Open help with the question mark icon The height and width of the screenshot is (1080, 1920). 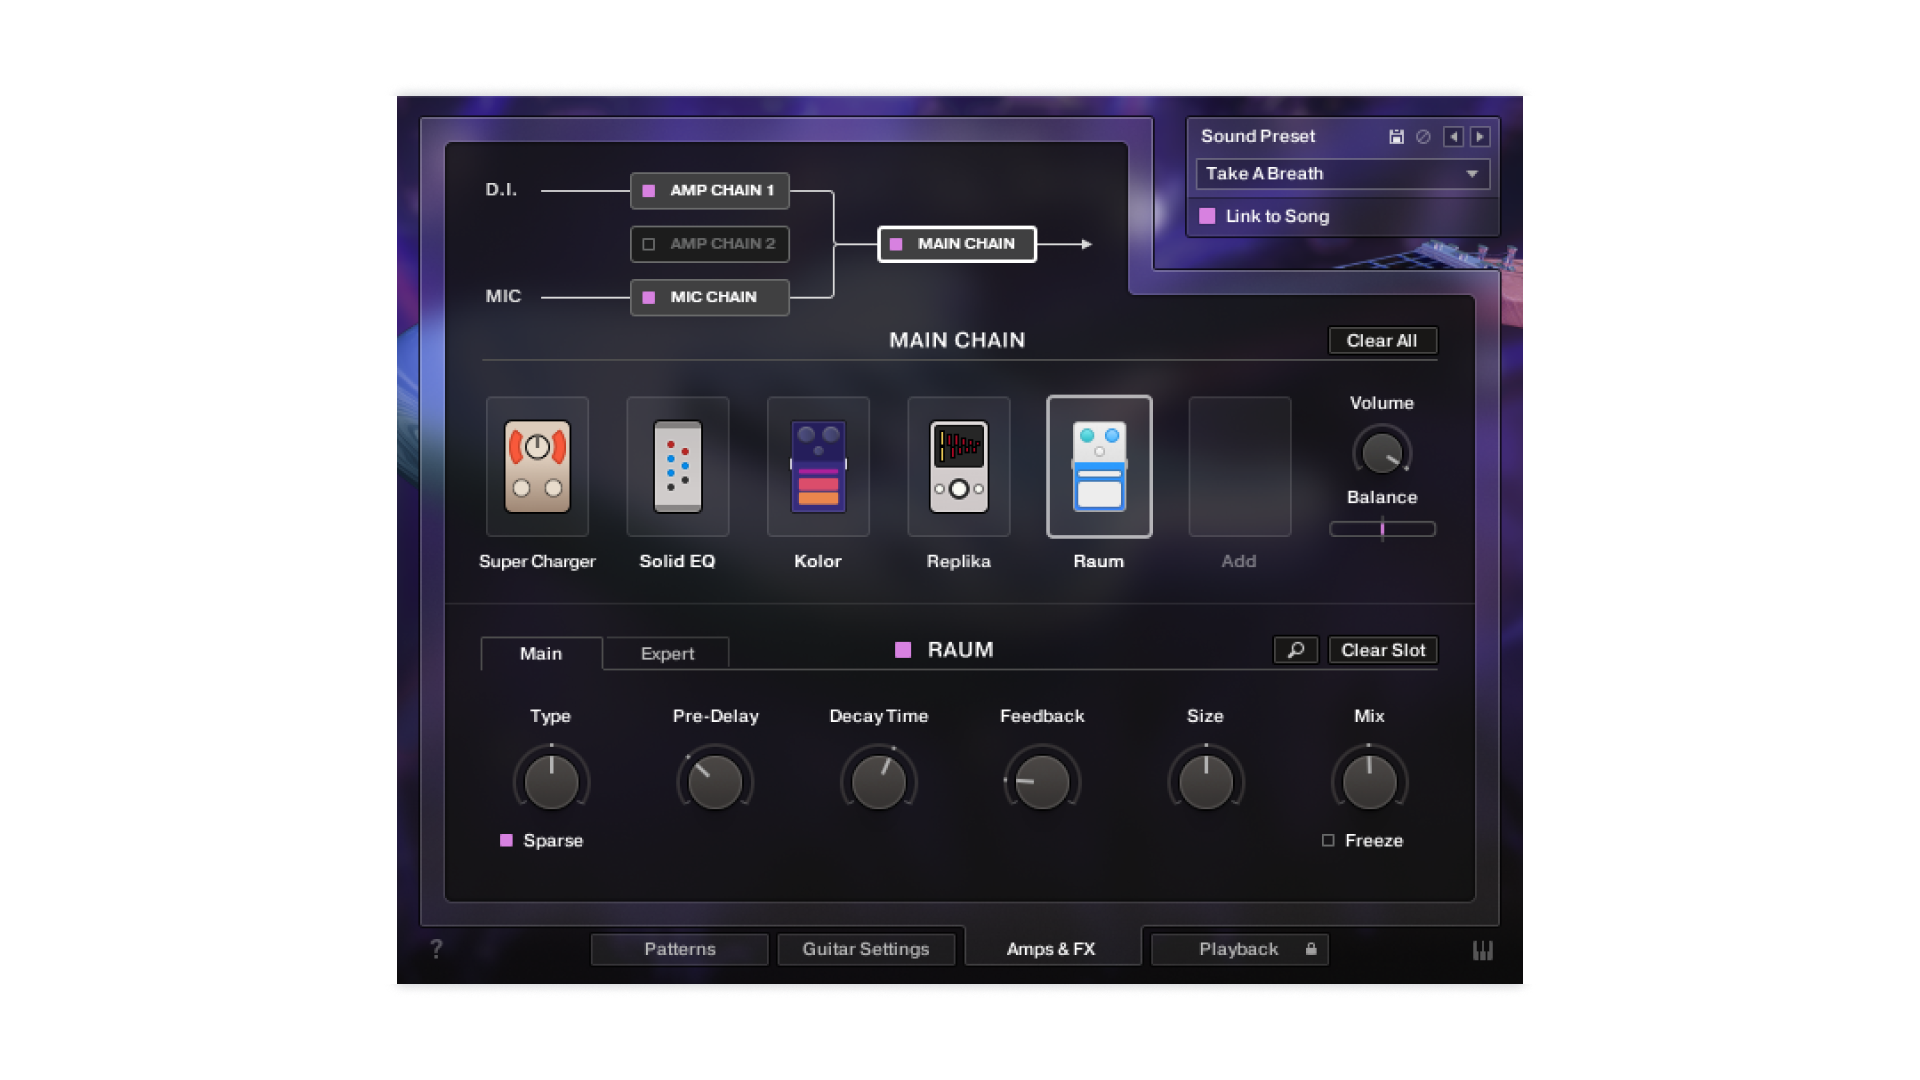(436, 949)
